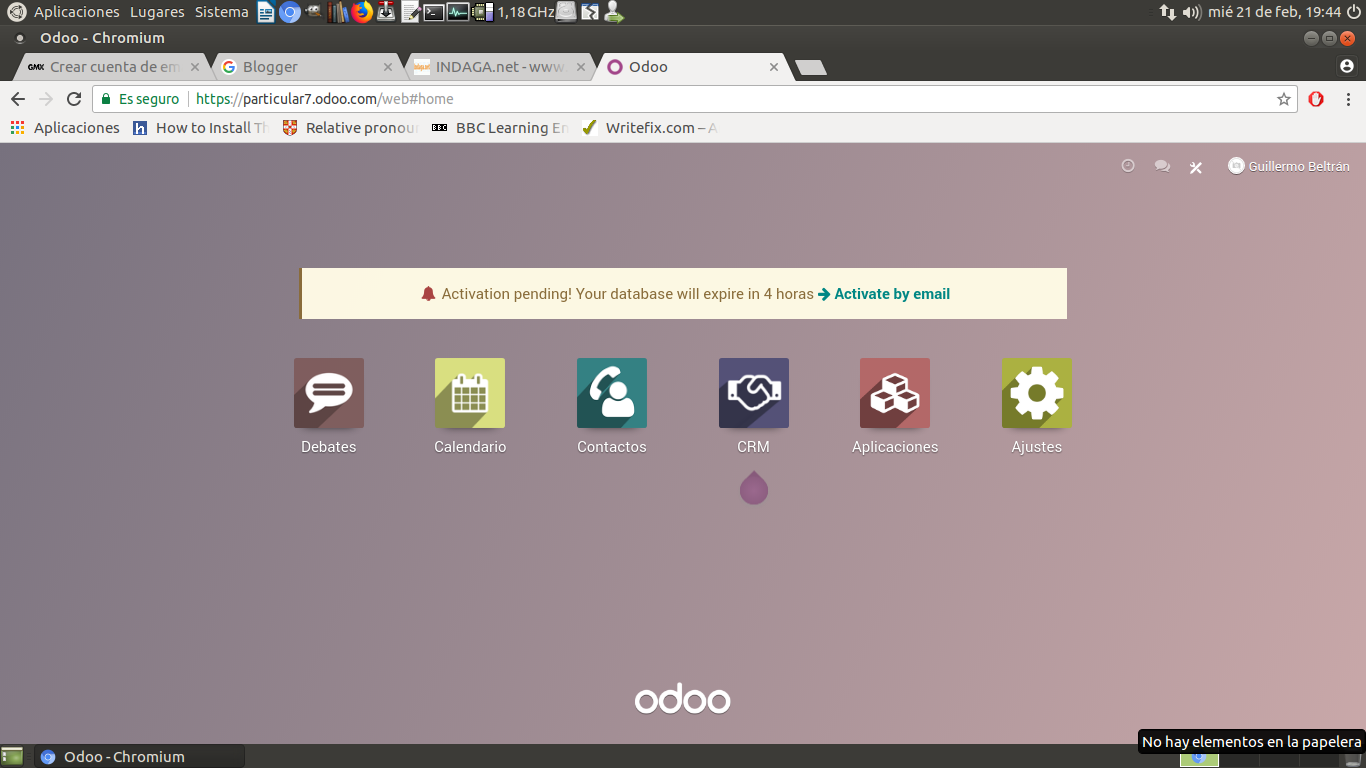Screen dimensions: 1366x768
Task: Click the show desktop button
Action: click(x=12, y=757)
